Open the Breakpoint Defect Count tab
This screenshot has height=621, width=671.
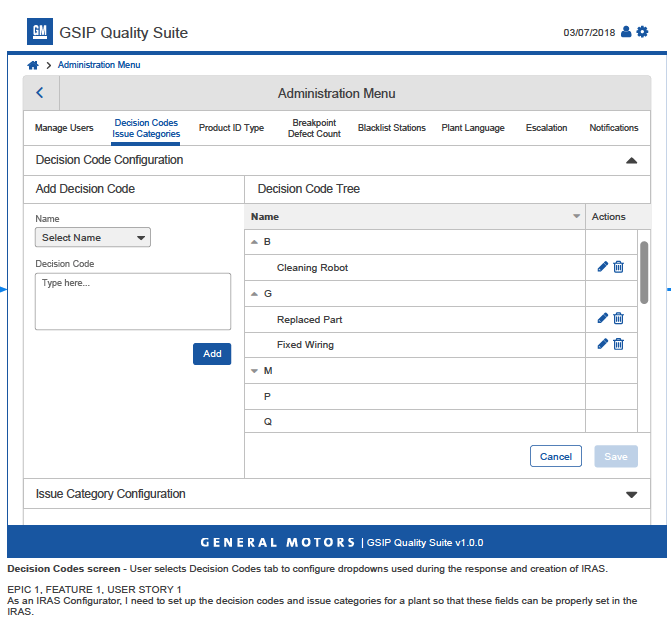tap(314, 128)
